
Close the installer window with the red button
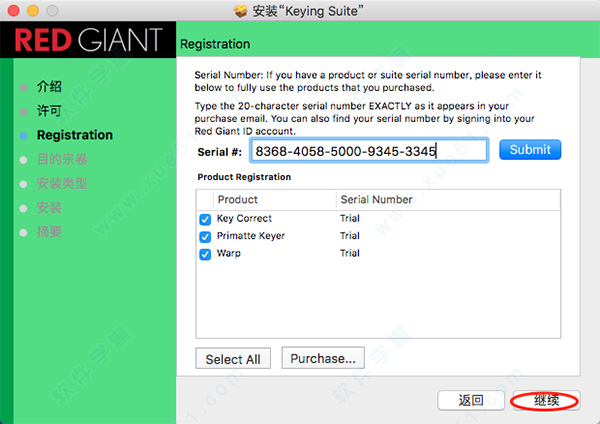click(x=14, y=10)
